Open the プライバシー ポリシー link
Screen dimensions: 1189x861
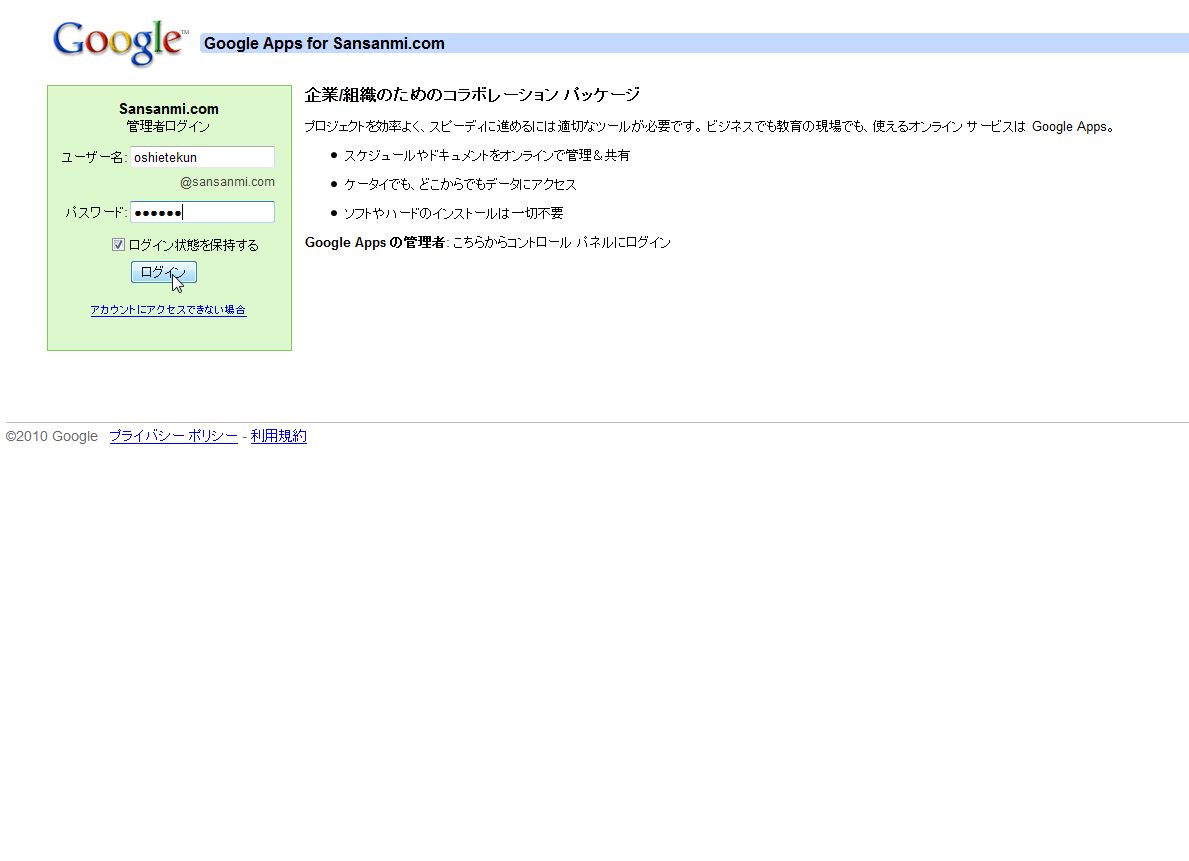[x=174, y=436]
